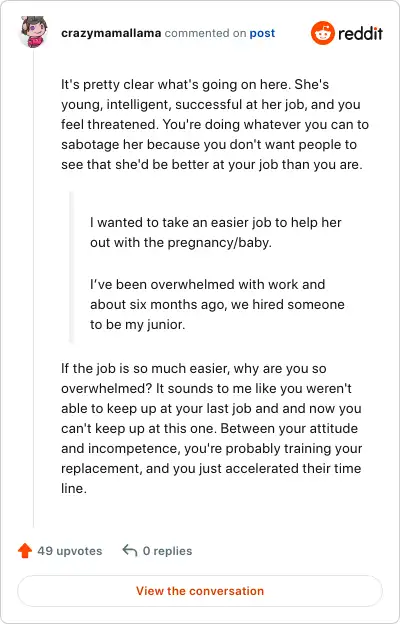Viewport: 400px width, 624px height.
Task: Click the gray blockquote bar beside the quote
Action: (x=72, y=267)
